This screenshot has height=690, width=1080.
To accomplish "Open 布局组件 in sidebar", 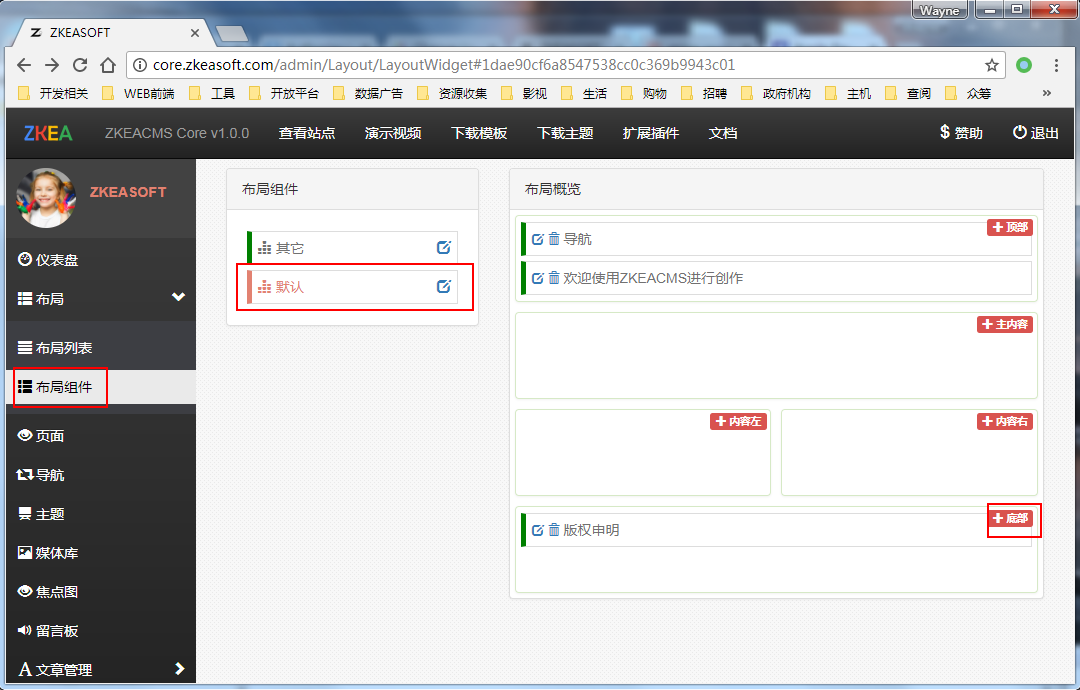I will coord(101,387).
